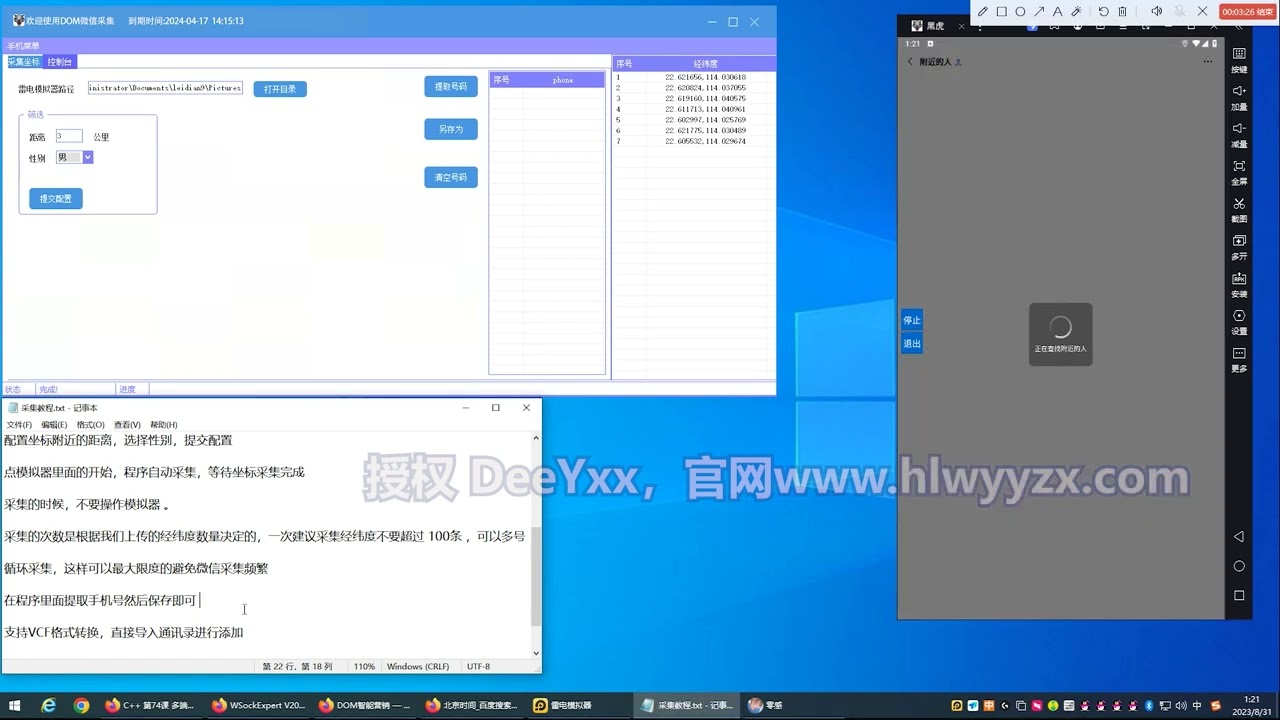The height and width of the screenshot is (720, 1280).
Task: Tap the Android recents square button
Action: pos(1239,595)
